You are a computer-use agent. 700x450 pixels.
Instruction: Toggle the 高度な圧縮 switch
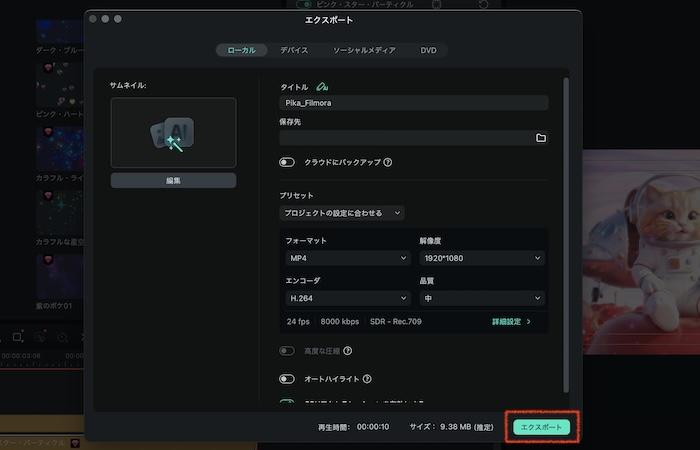(287, 351)
